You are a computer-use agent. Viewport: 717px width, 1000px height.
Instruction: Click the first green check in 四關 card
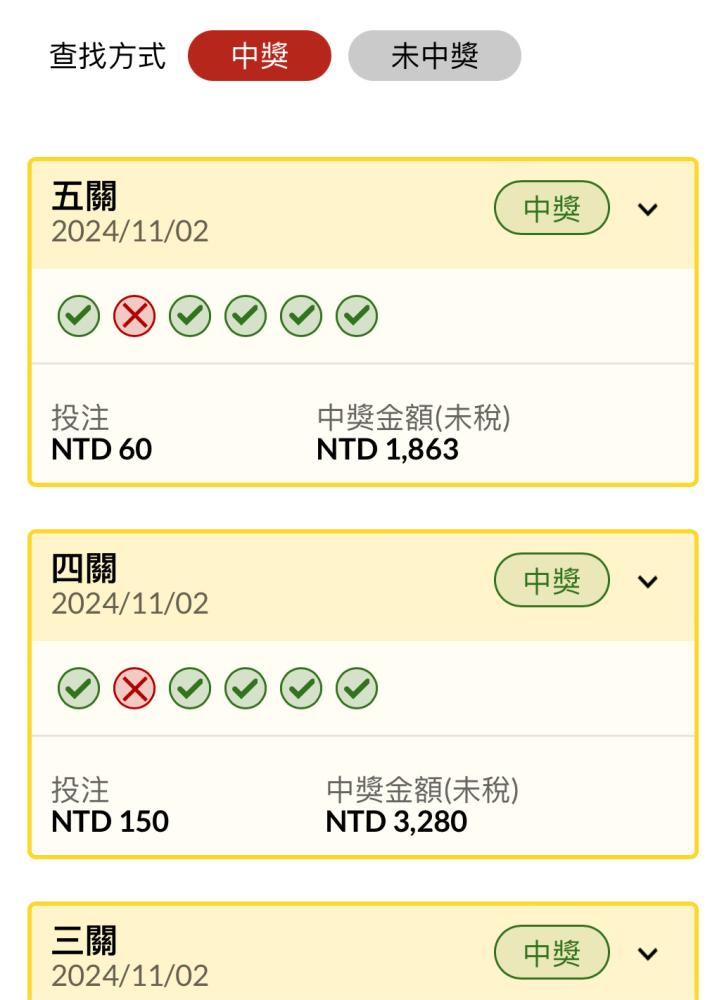tap(78, 688)
